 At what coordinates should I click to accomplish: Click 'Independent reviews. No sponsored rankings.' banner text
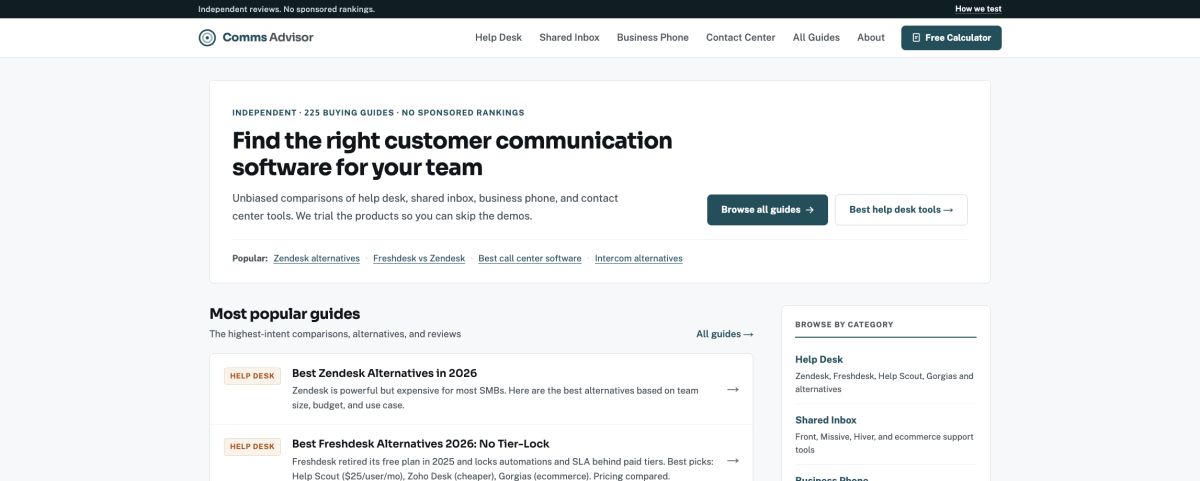coord(286,9)
